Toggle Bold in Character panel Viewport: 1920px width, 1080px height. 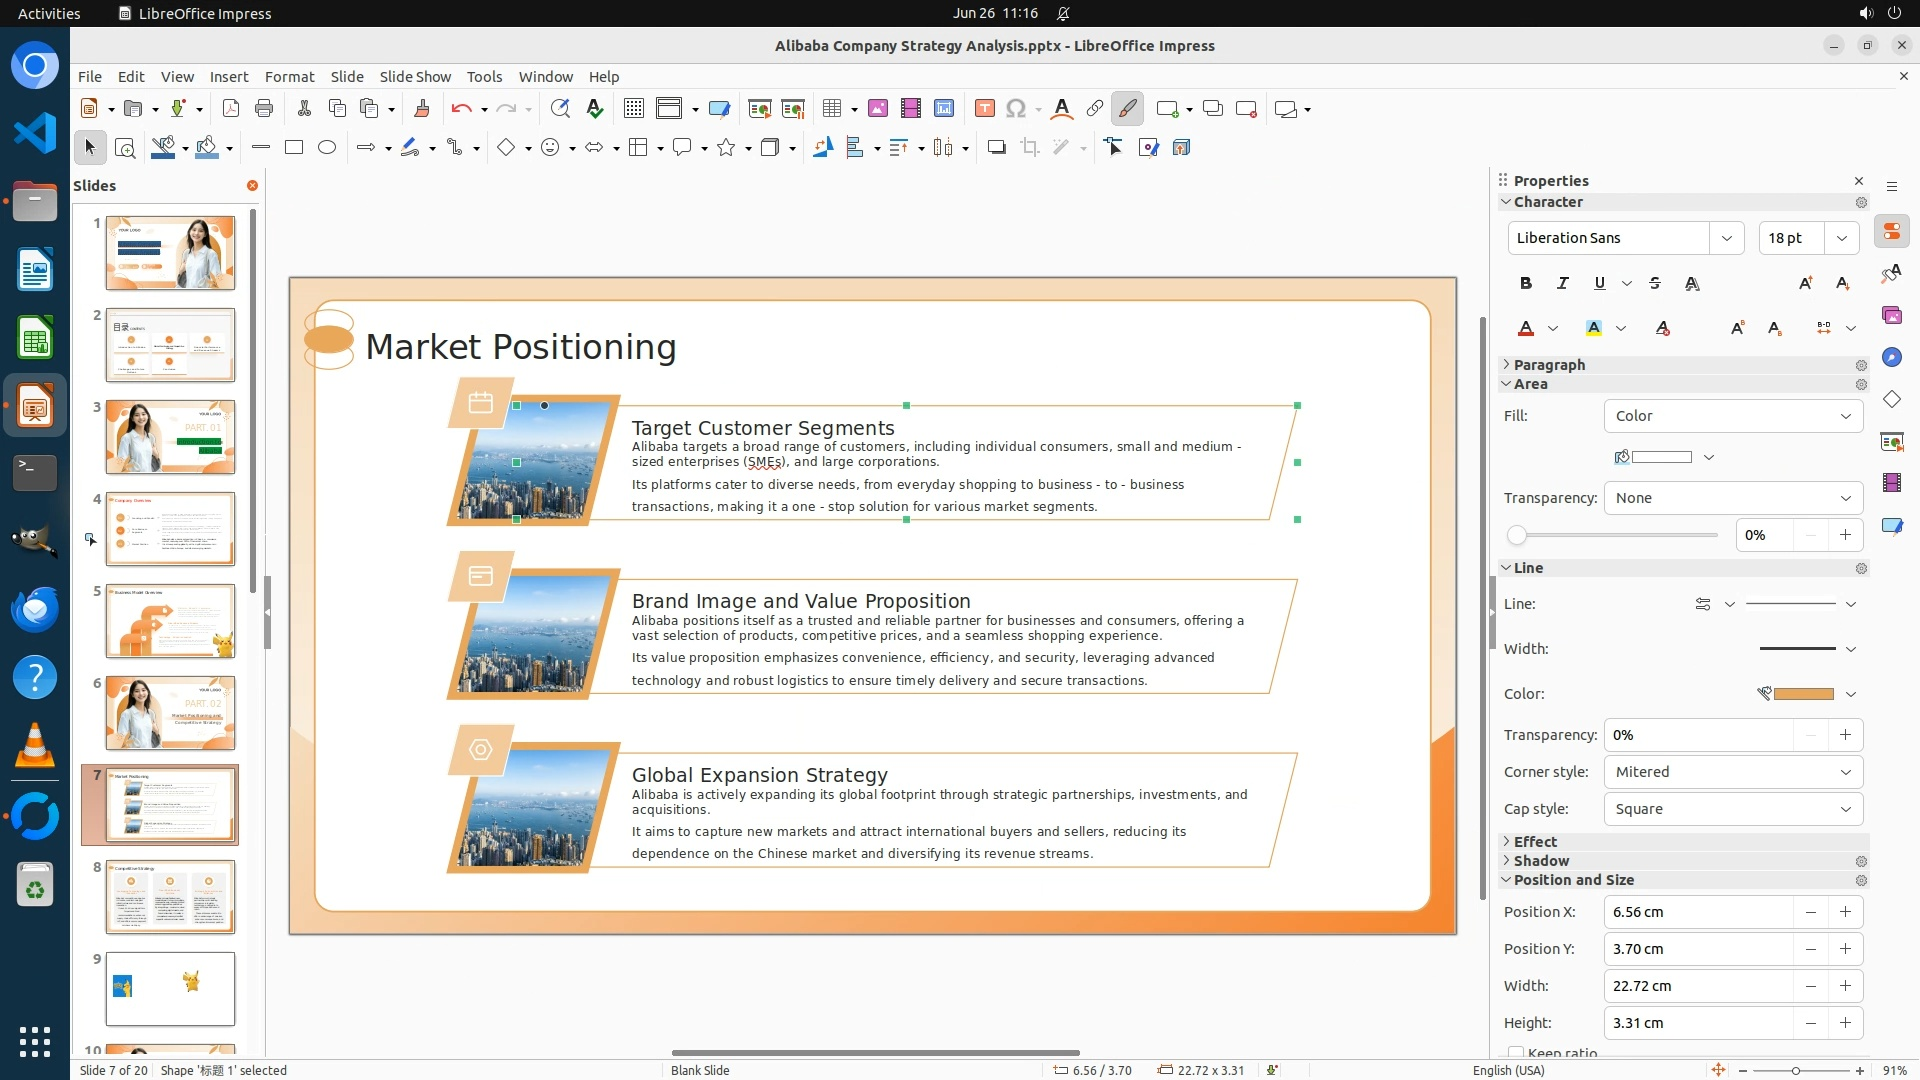coord(1525,284)
